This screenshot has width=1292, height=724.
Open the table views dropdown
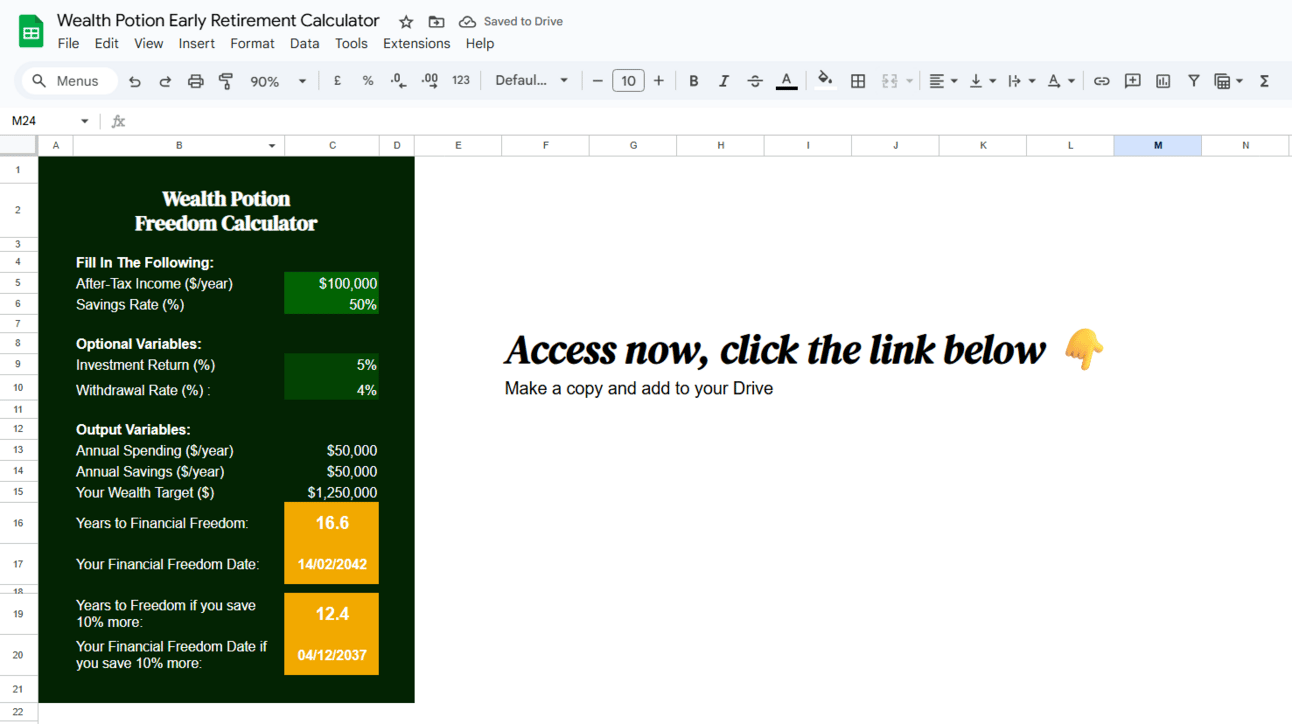tap(1228, 81)
